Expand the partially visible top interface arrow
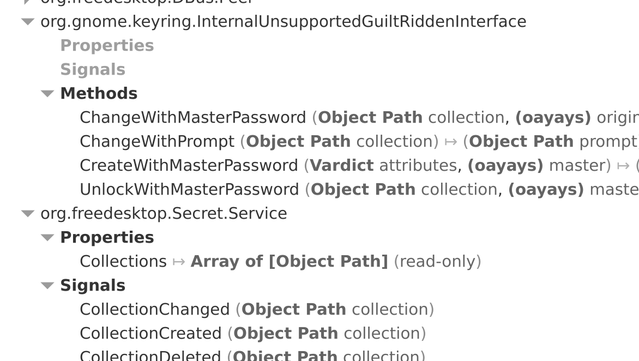 (28, 2)
